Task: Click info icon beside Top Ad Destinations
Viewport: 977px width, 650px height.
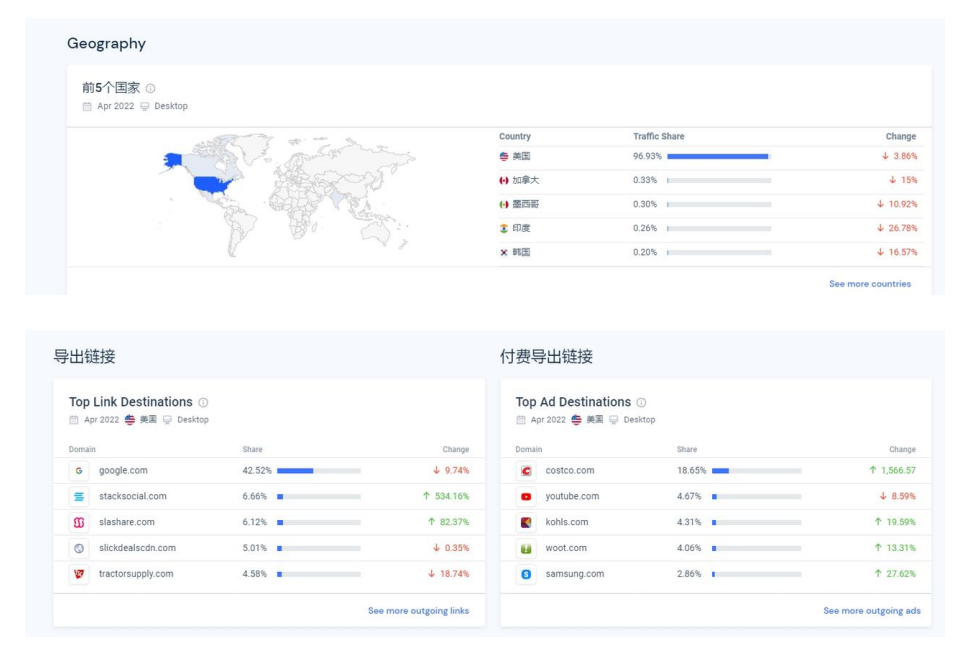Action: point(641,403)
